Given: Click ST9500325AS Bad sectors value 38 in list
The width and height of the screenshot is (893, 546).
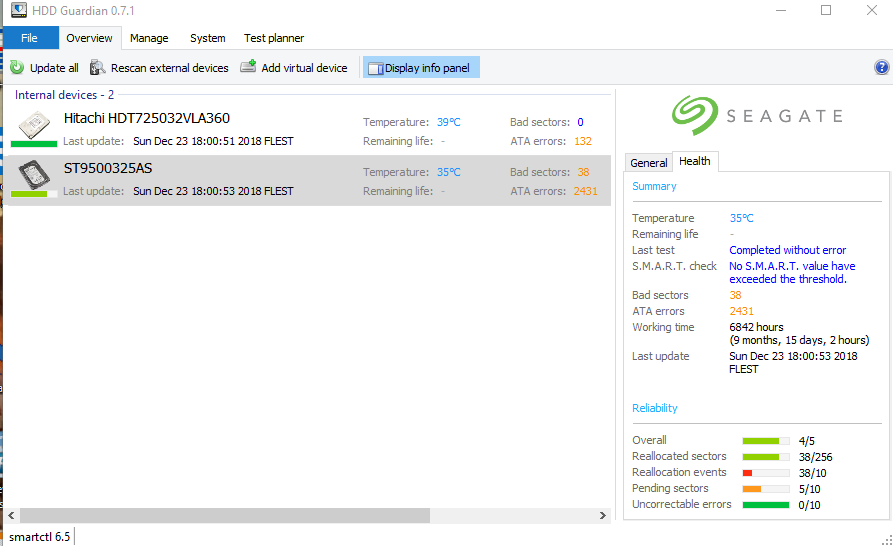Looking at the screenshot, I should point(583,172).
